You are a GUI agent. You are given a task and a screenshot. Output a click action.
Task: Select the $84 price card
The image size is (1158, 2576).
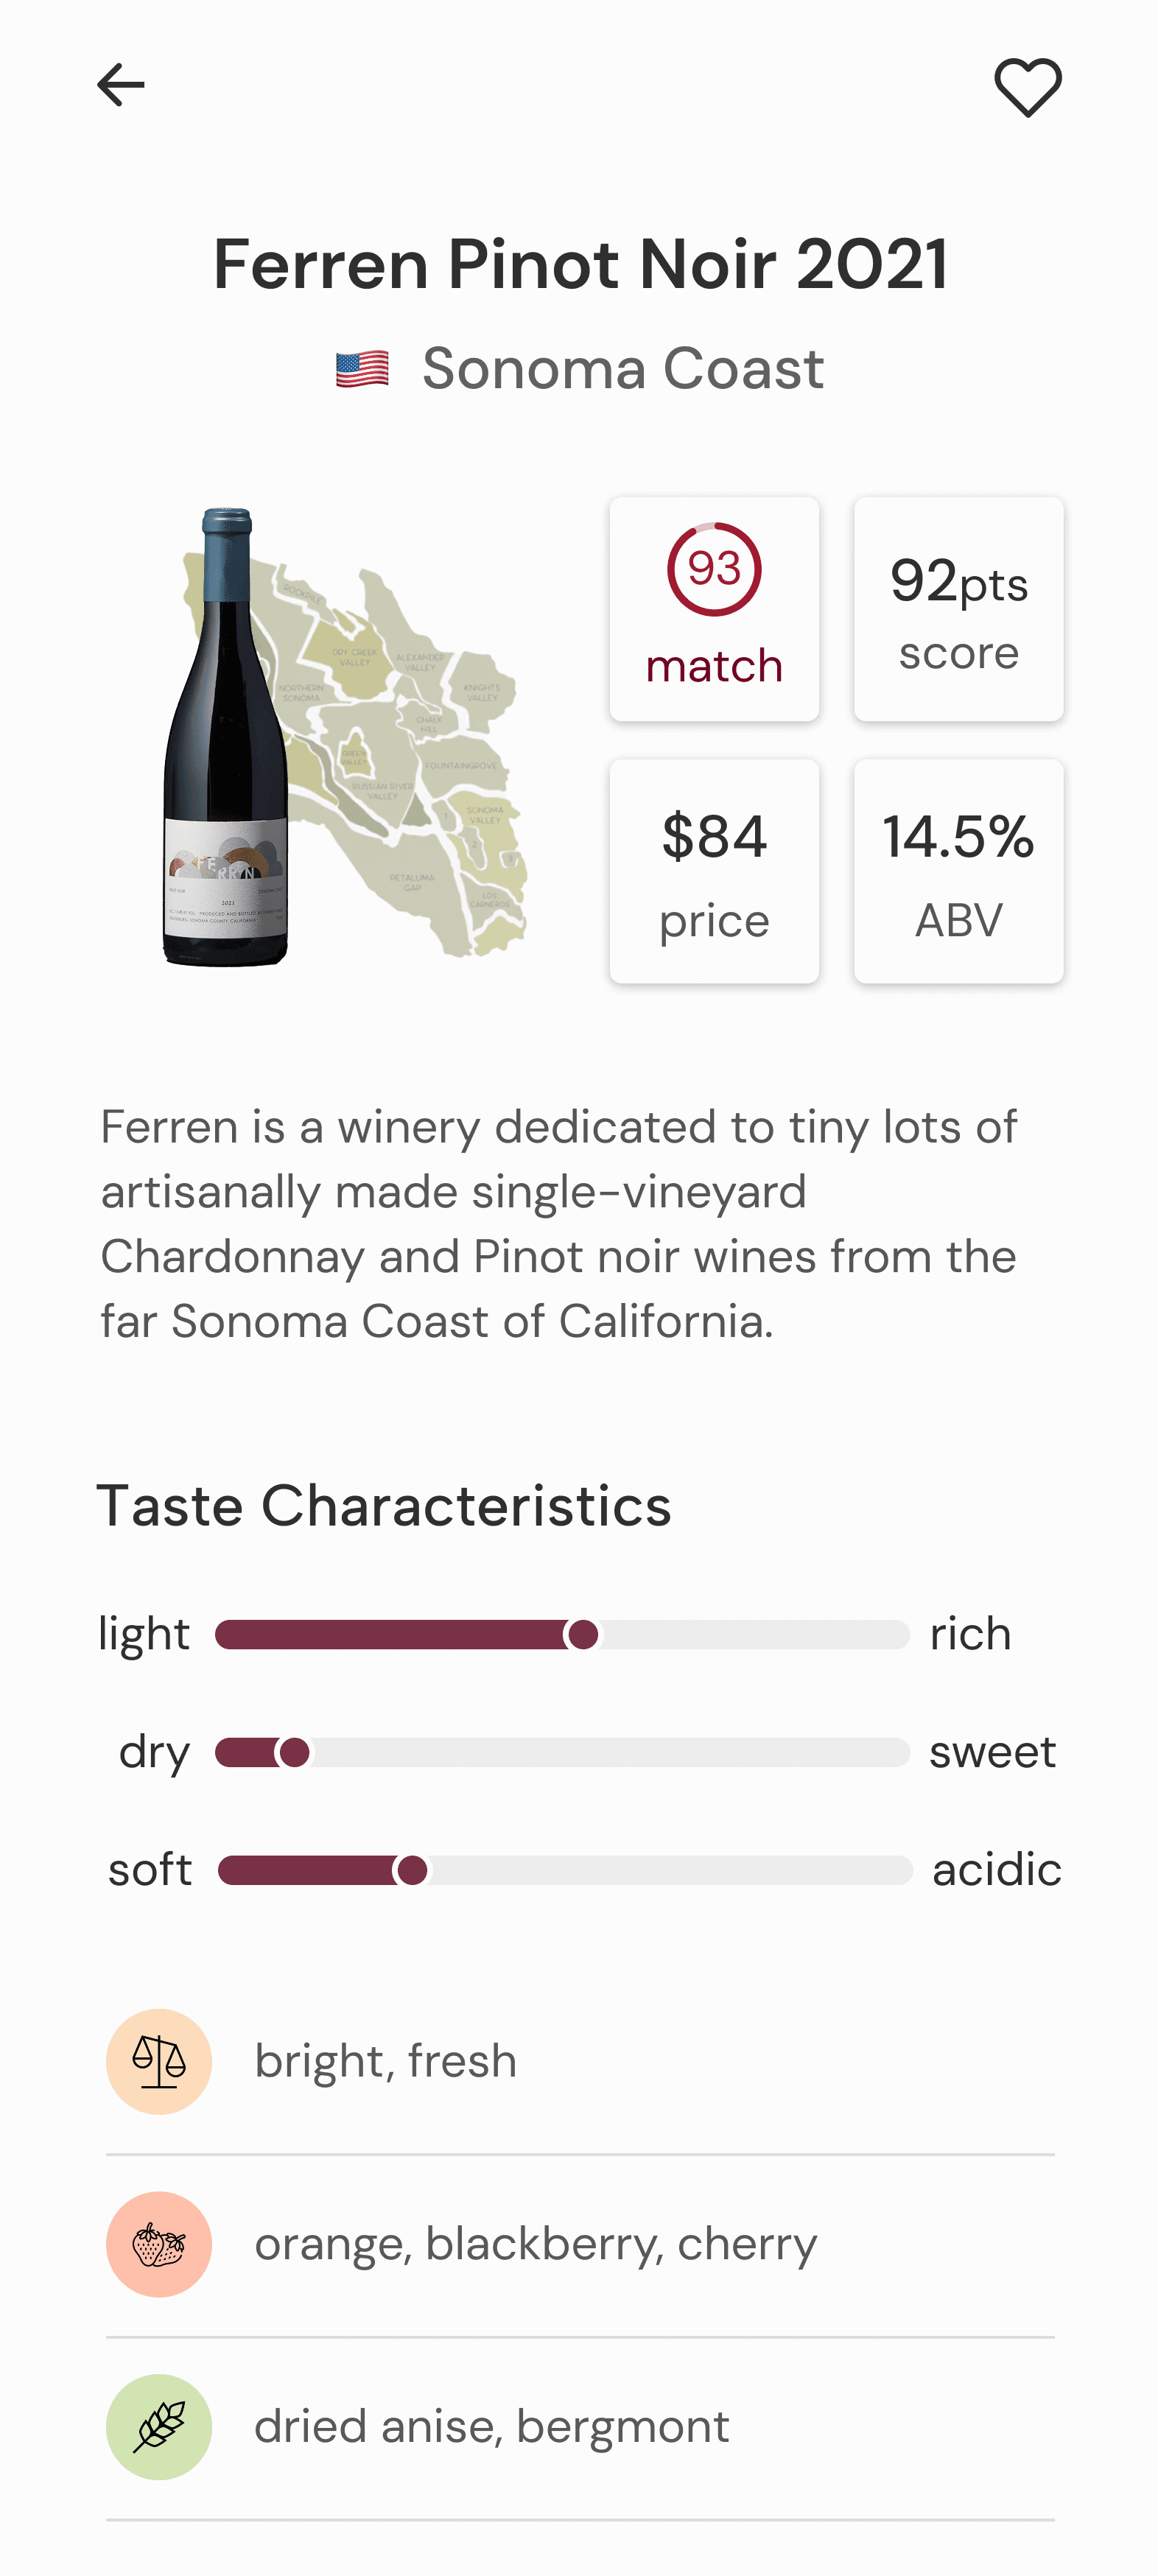[x=714, y=871]
